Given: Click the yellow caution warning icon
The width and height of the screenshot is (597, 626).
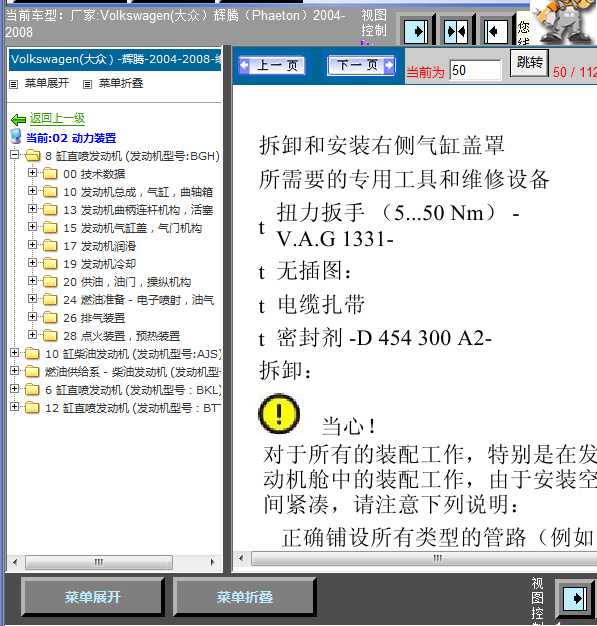Looking at the screenshot, I should pyautogui.click(x=279, y=414).
